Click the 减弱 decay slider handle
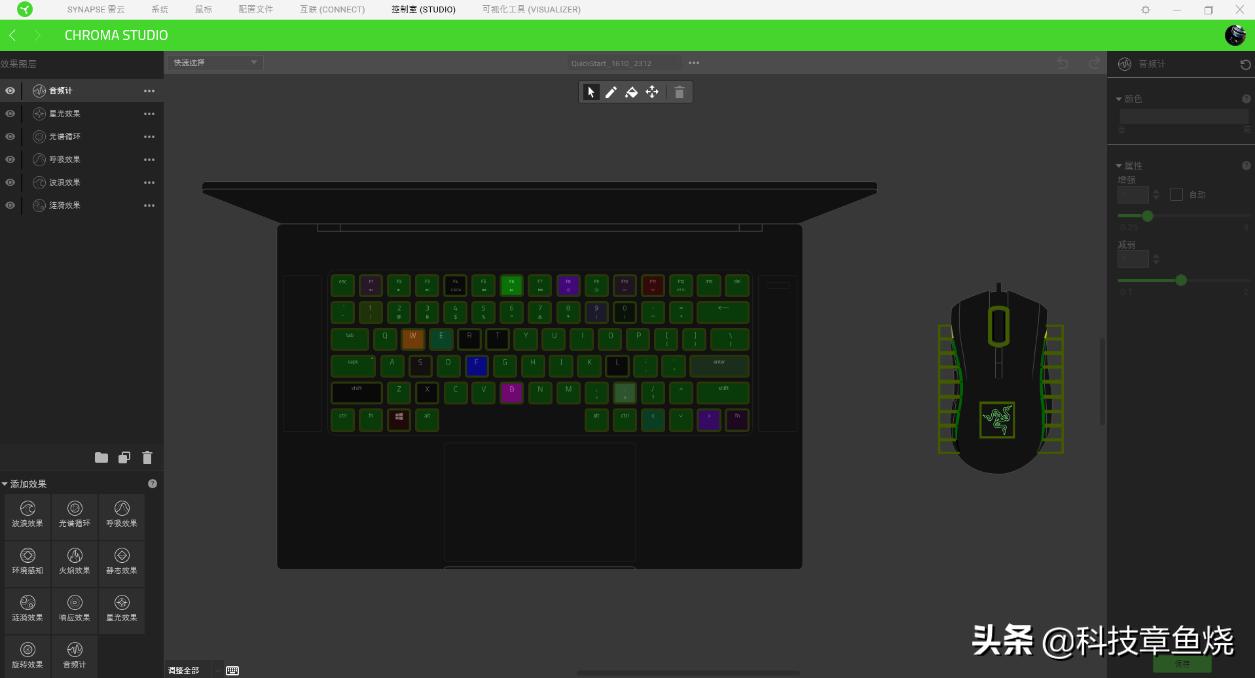This screenshot has width=1255, height=678. (1181, 280)
